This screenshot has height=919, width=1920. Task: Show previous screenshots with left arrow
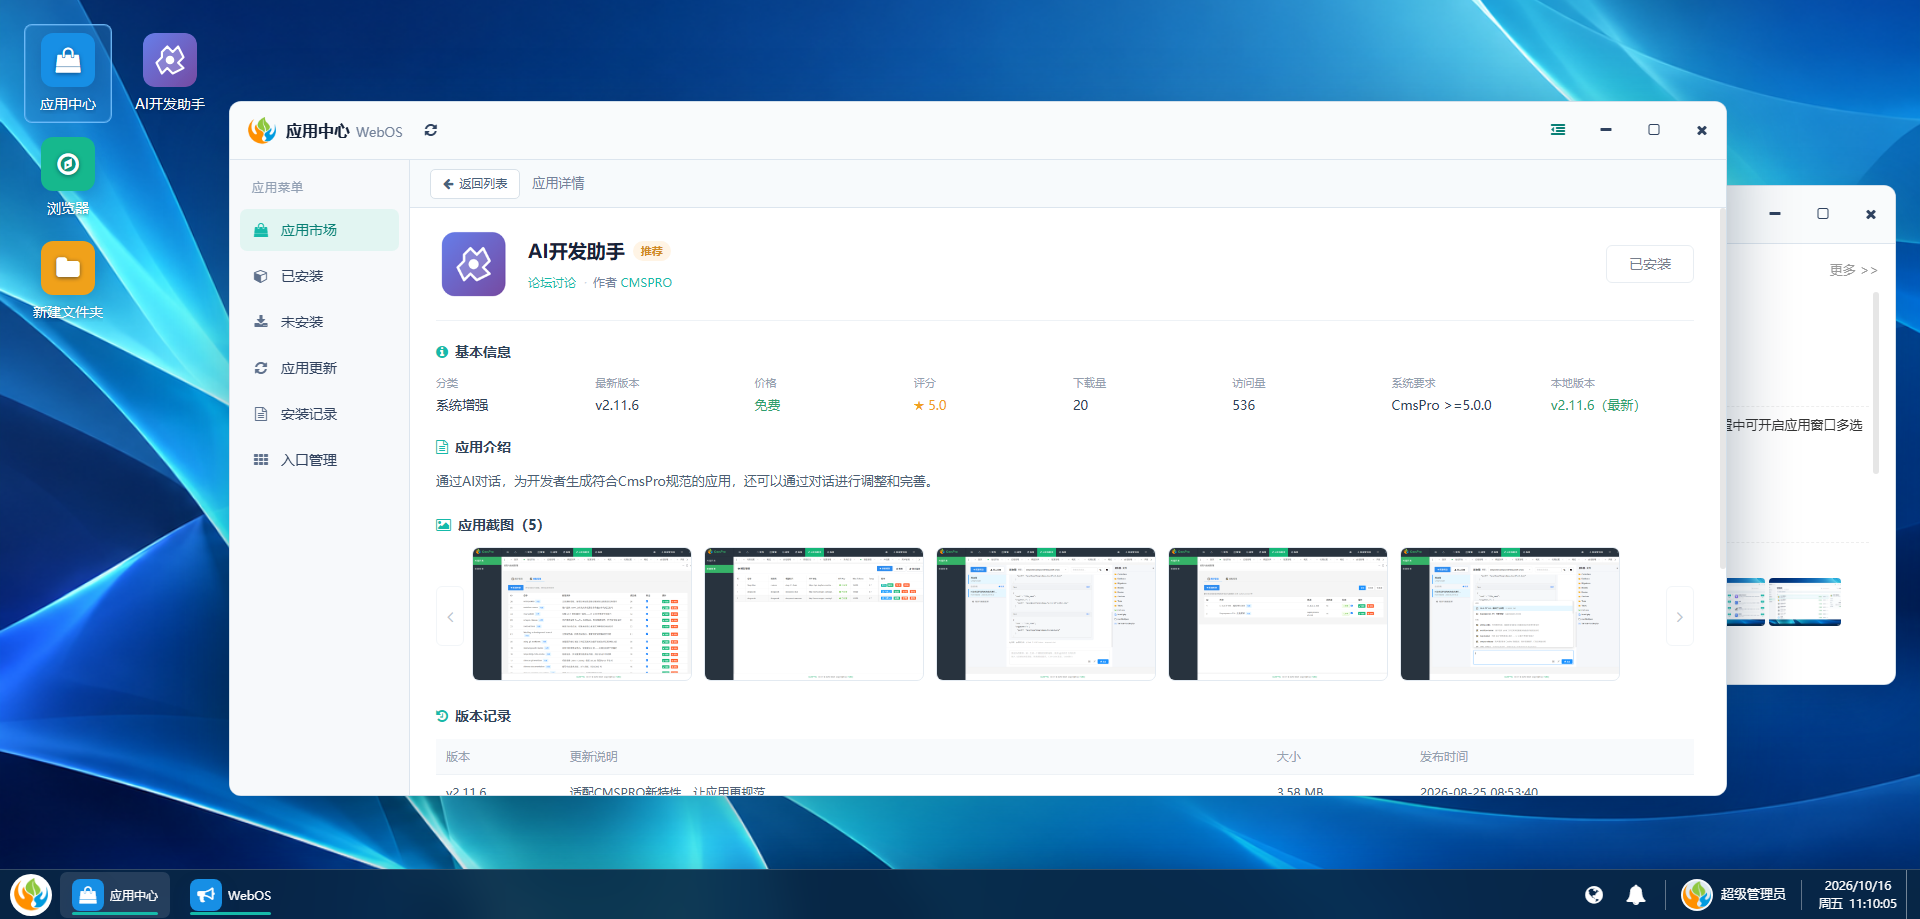click(450, 616)
